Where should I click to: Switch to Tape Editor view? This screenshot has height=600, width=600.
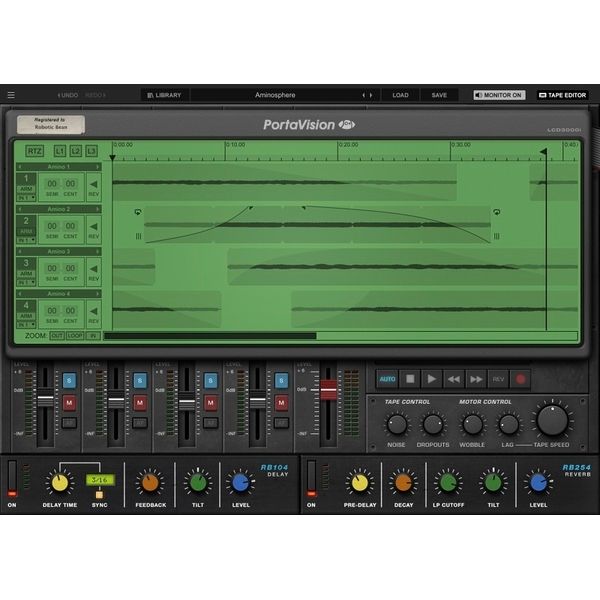coord(562,95)
